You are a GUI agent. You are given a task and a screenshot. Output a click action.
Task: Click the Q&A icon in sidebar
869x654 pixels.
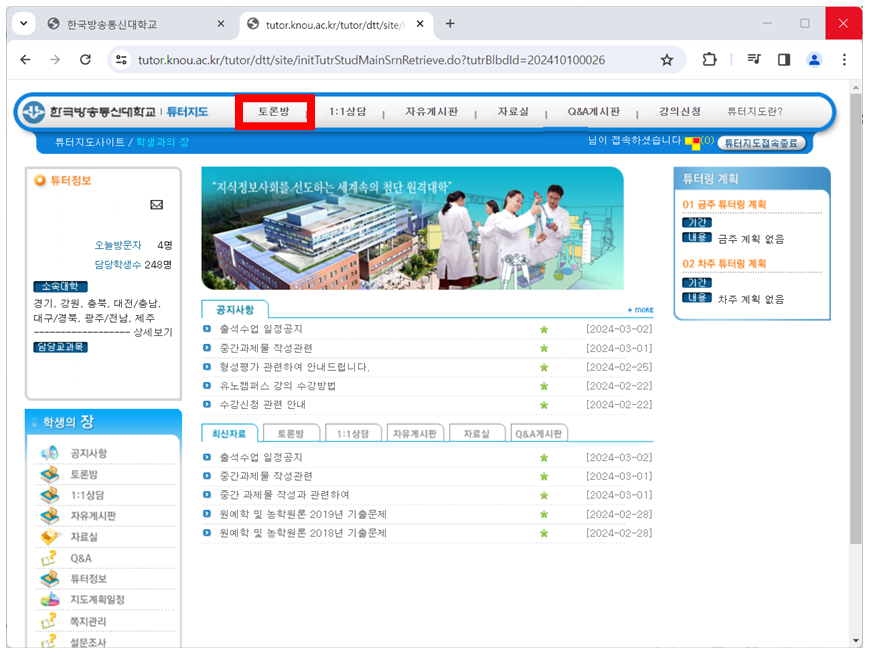pyautogui.click(x=49, y=558)
